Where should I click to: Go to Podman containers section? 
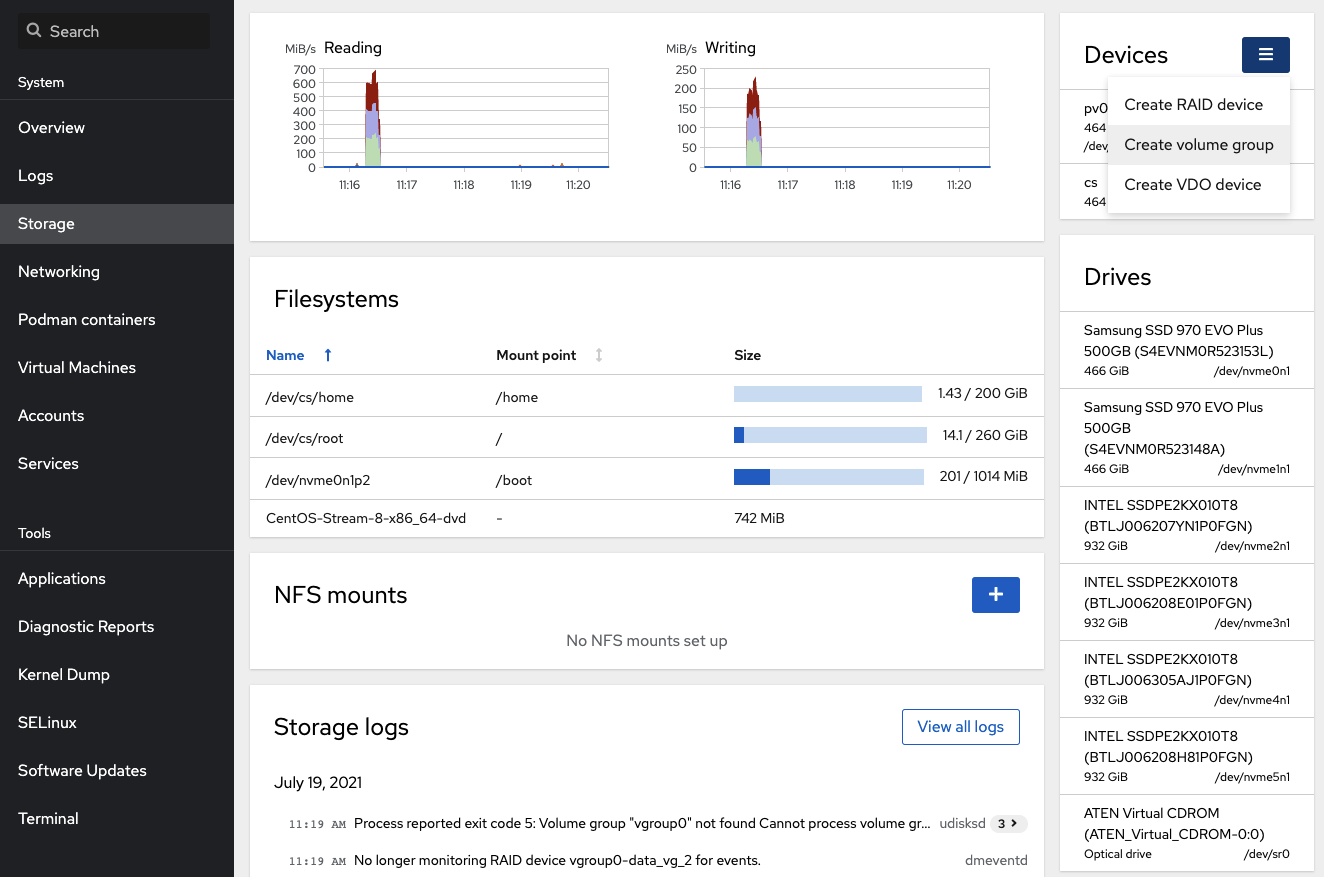(x=87, y=320)
